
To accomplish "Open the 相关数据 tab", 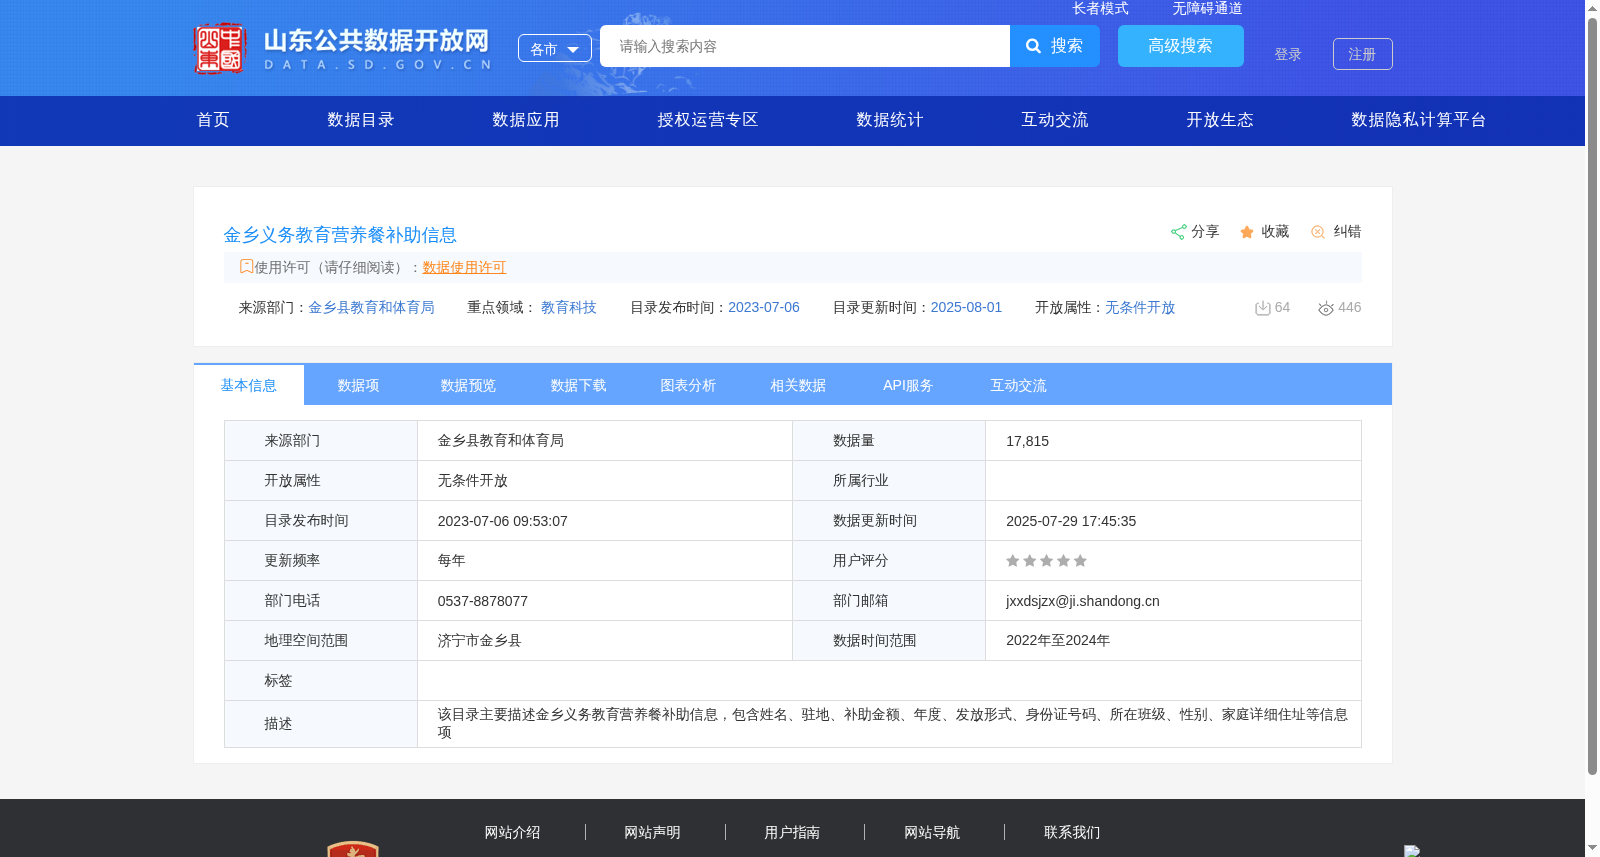I will [x=798, y=385].
